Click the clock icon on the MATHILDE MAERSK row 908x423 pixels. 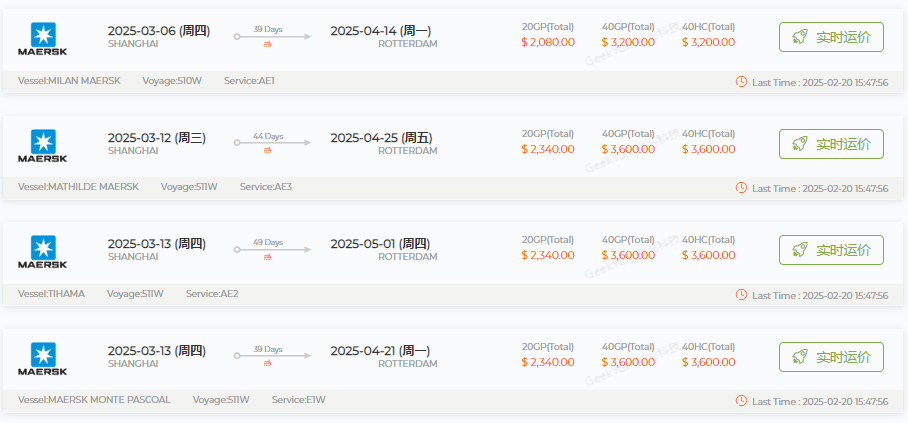pos(741,188)
